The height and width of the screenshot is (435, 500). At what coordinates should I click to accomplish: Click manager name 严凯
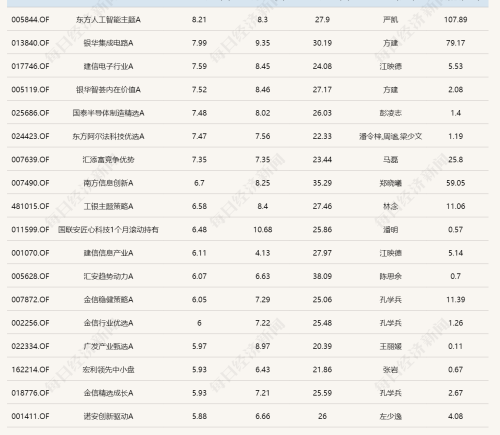click(x=390, y=20)
